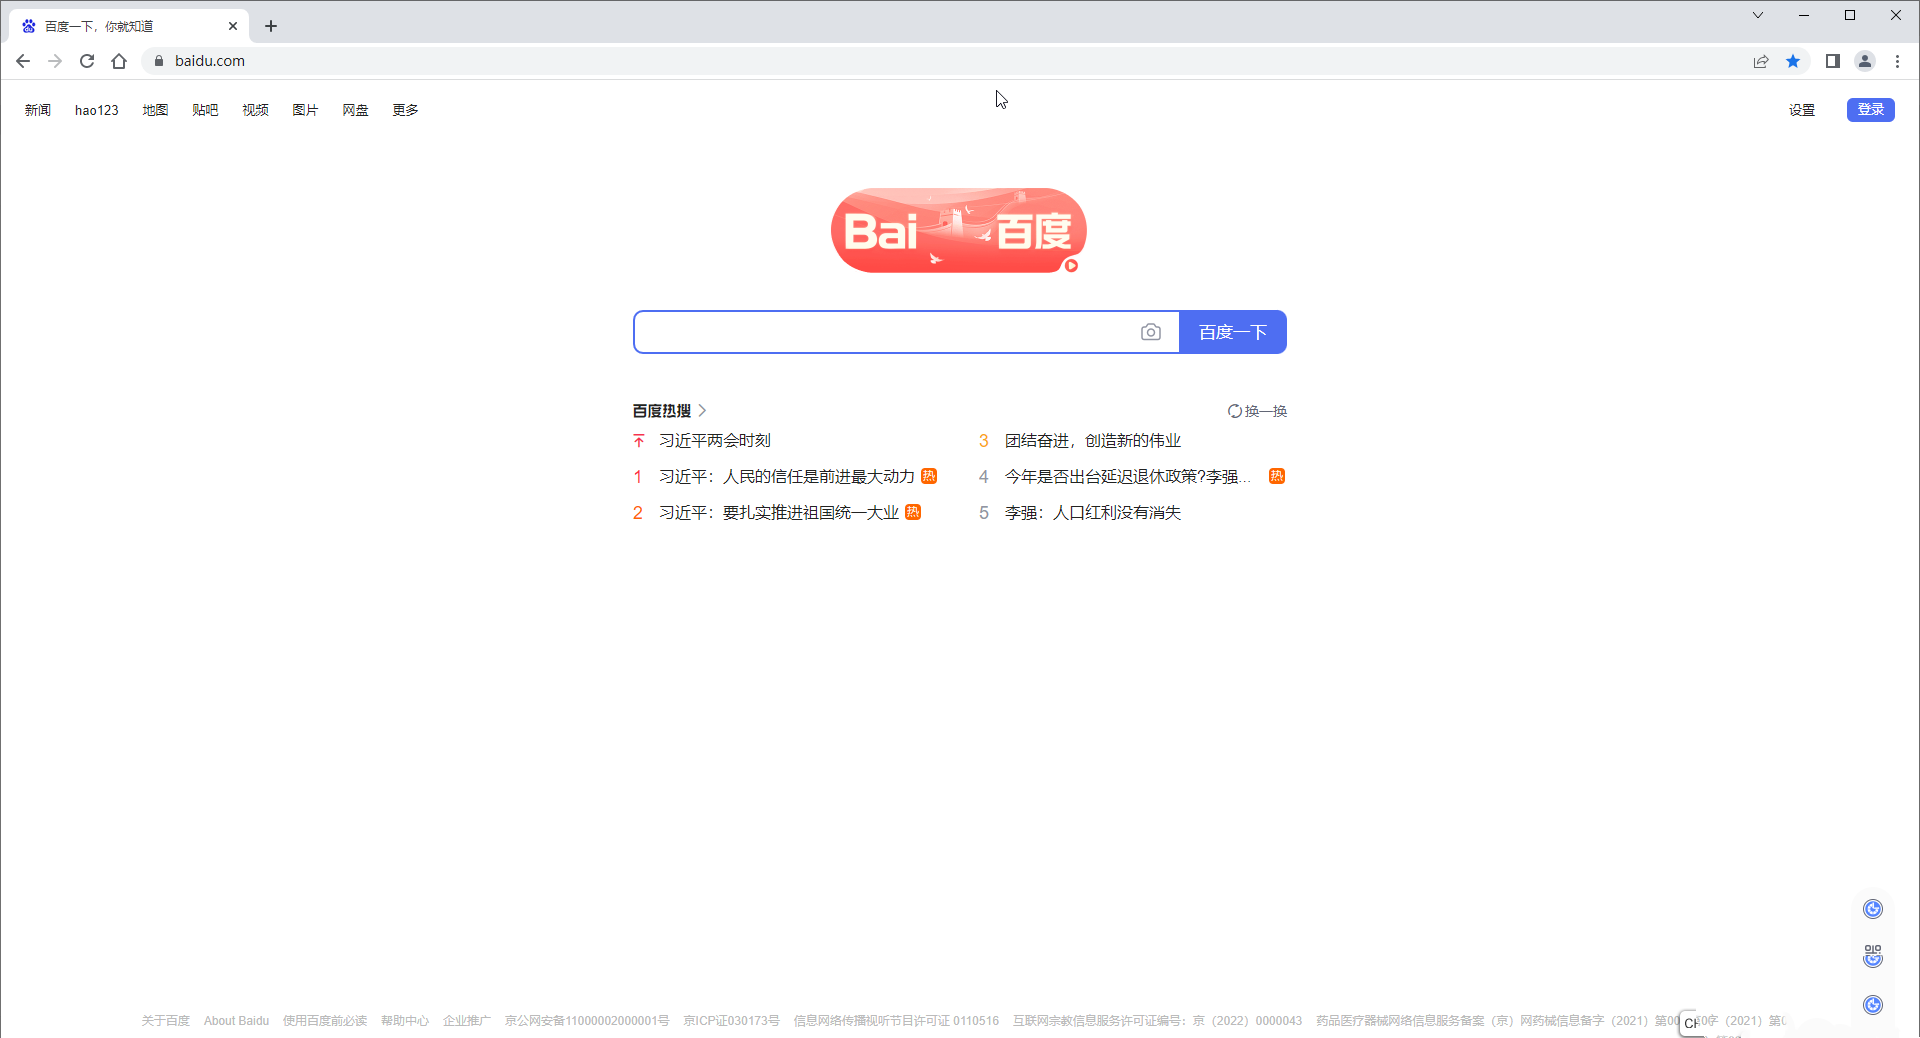Click the browser back arrow
Viewport: 1920px width, 1038px height.
pos(23,61)
